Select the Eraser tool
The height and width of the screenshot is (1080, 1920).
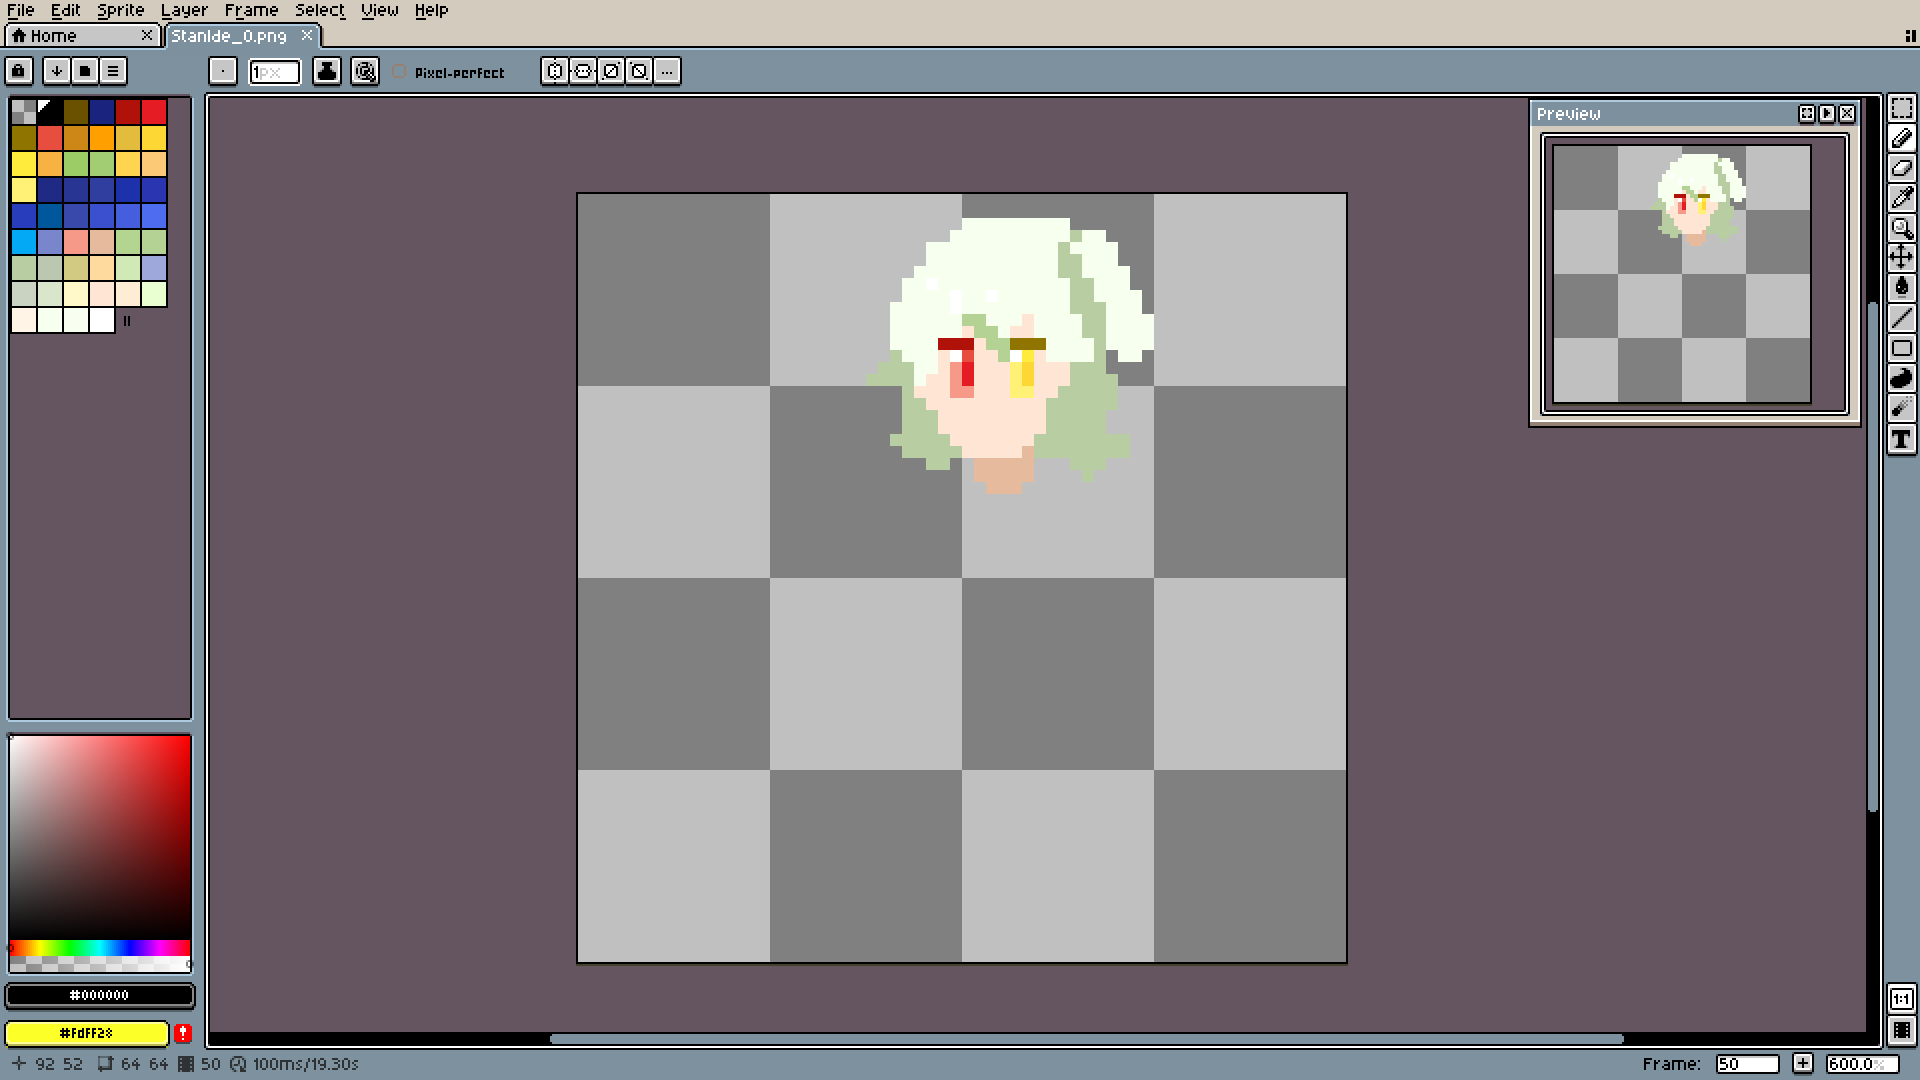(x=1901, y=168)
